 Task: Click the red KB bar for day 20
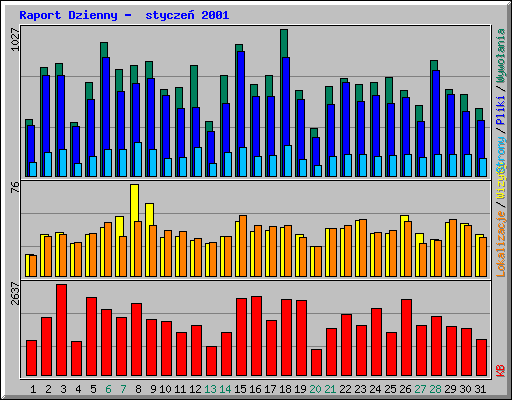pyautogui.click(x=316, y=363)
